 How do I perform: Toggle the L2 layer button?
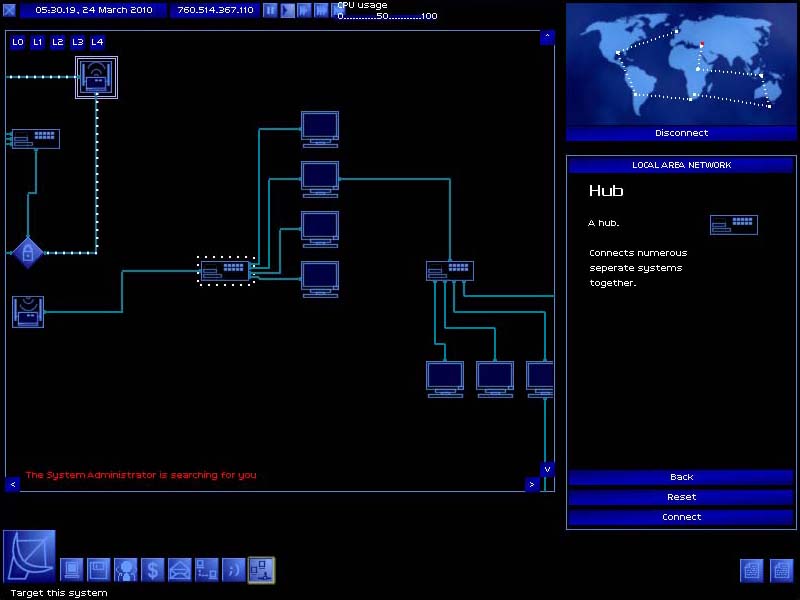click(x=58, y=42)
